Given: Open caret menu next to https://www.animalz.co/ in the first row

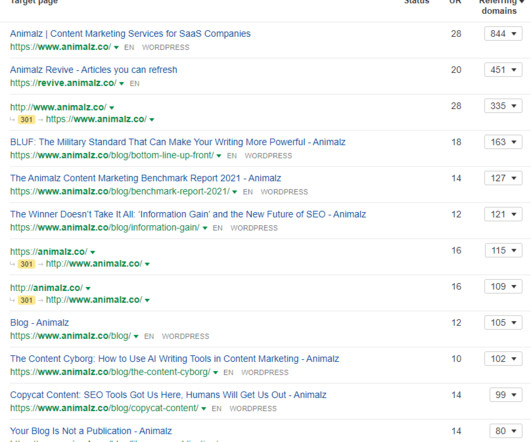Looking at the screenshot, I should coord(116,47).
